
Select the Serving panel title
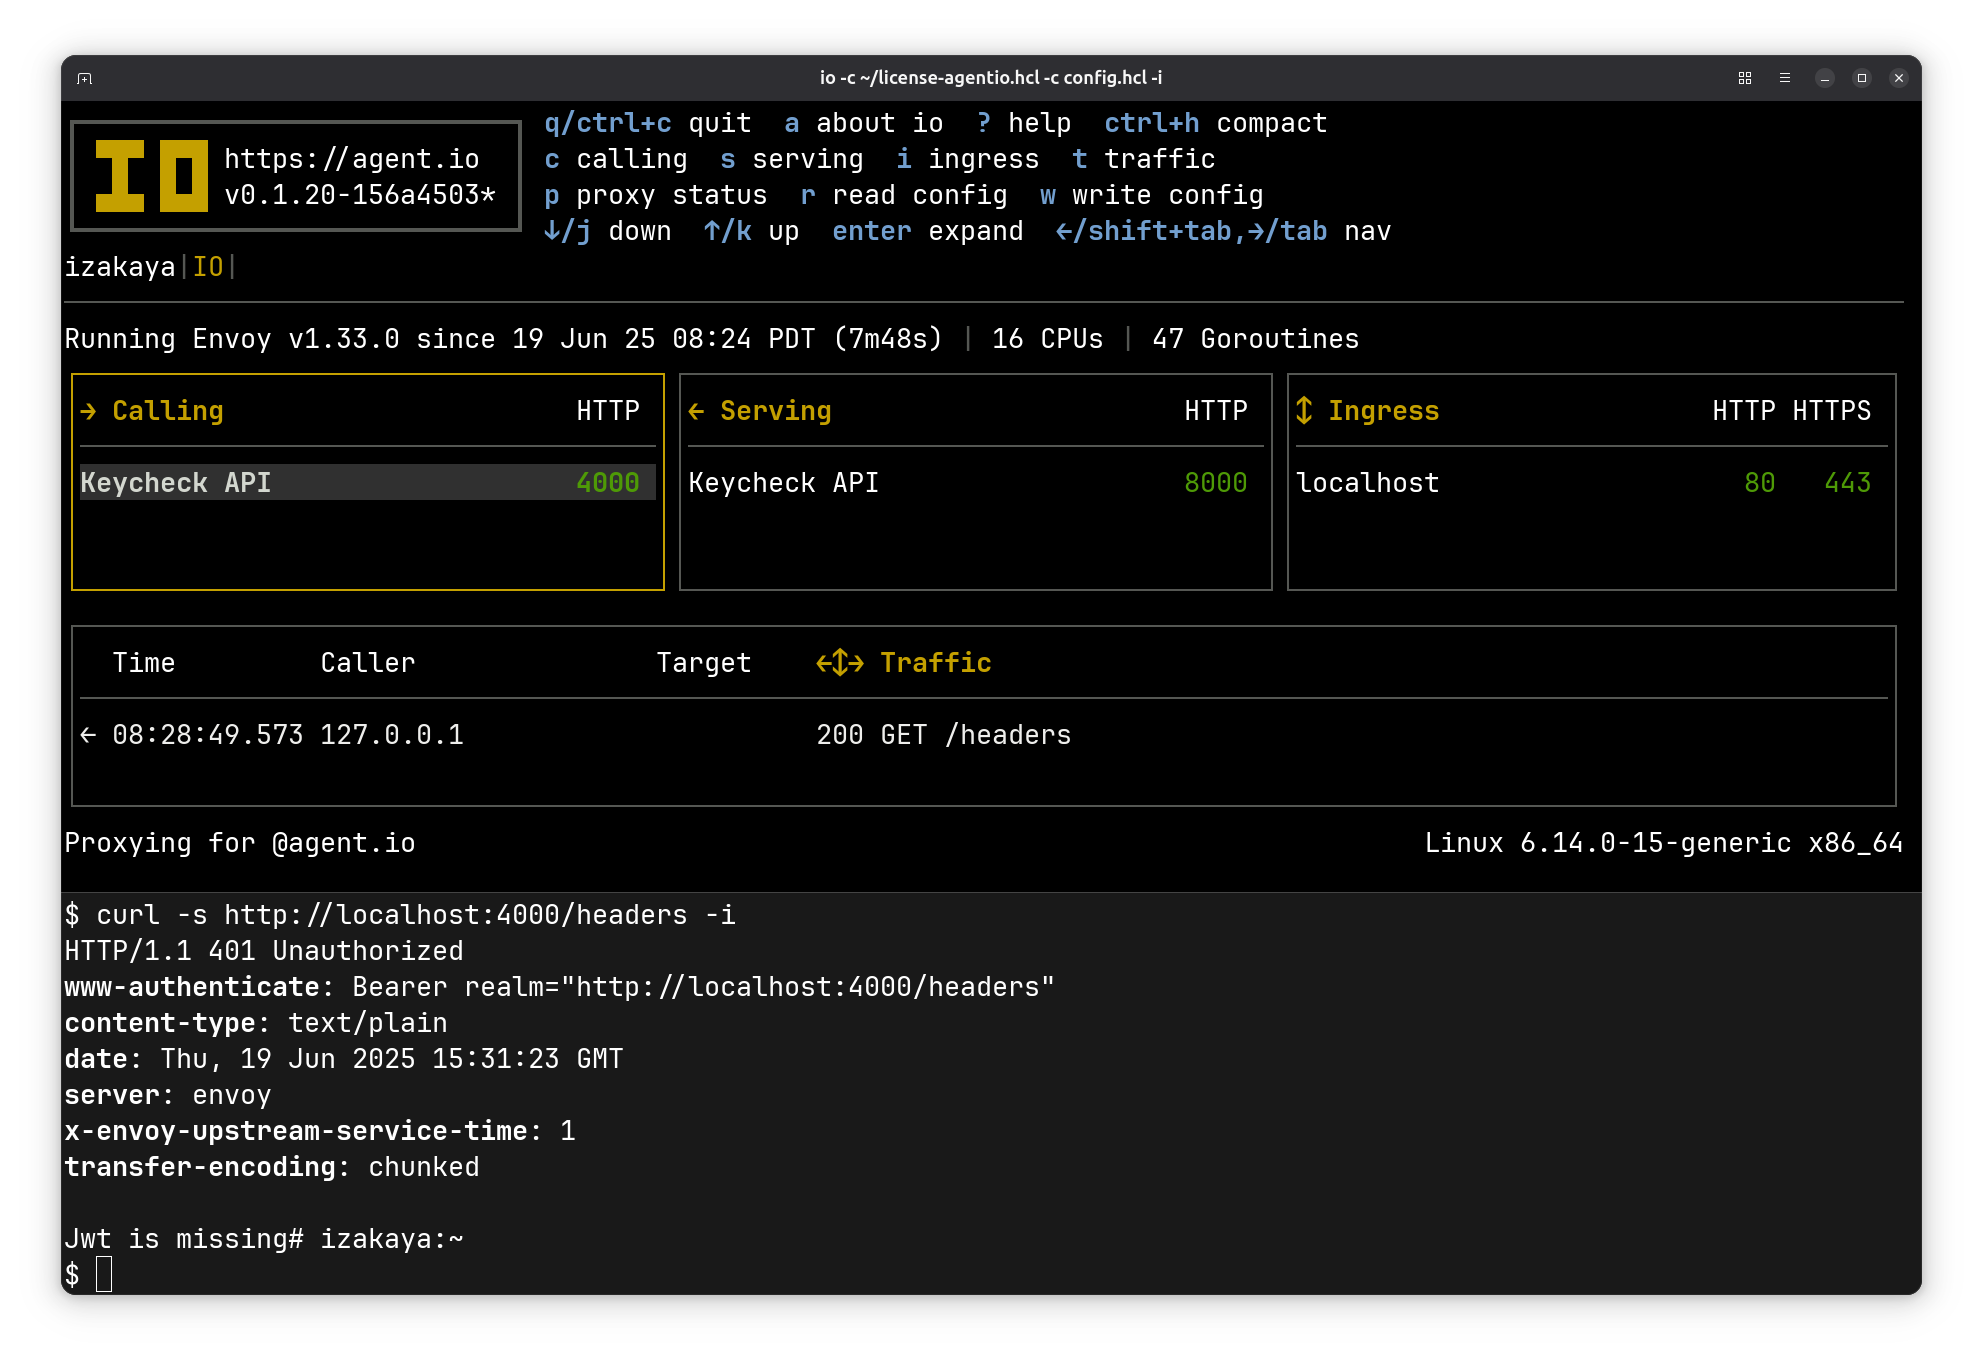point(776,411)
